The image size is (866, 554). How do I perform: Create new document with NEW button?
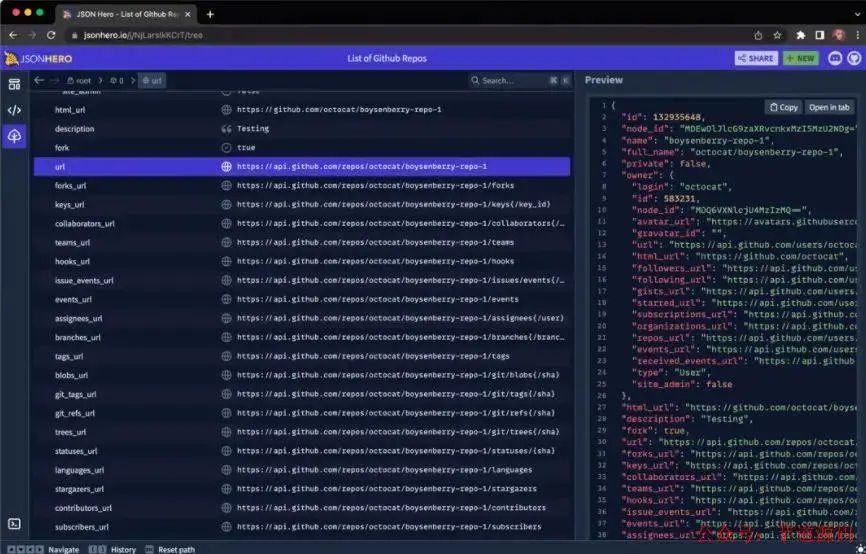tap(801, 58)
